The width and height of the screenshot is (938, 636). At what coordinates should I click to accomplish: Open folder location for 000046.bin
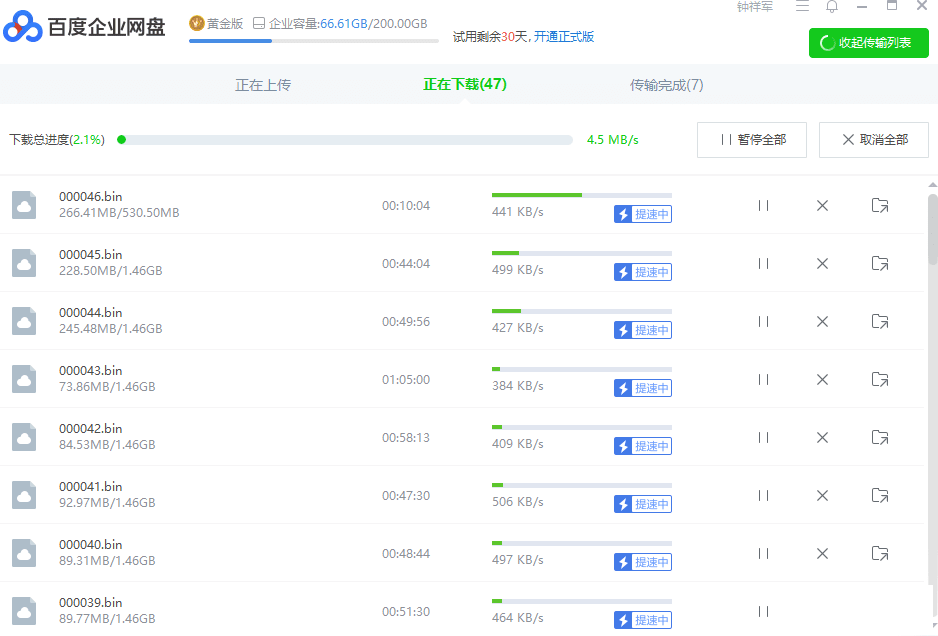(x=880, y=206)
